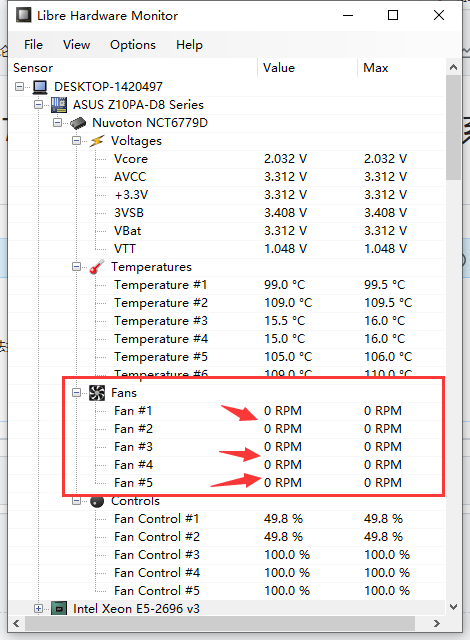470x640 pixels.
Task: Click the Controls group knob icon
Action: coord(97,501)
